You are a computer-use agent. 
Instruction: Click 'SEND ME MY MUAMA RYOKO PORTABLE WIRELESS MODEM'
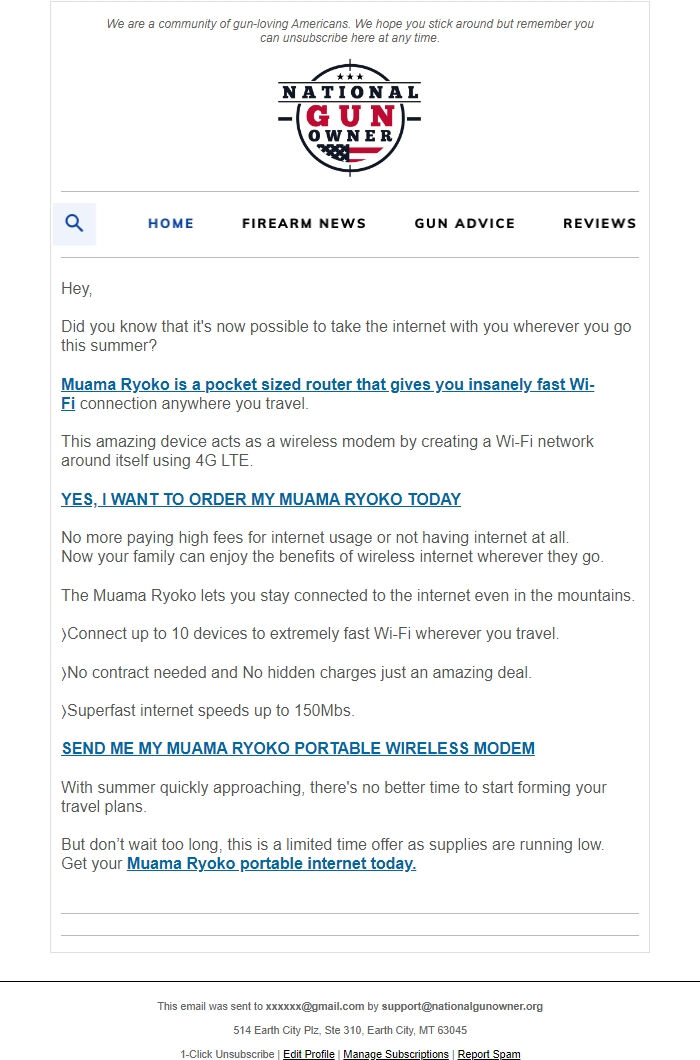pos(298,748)
